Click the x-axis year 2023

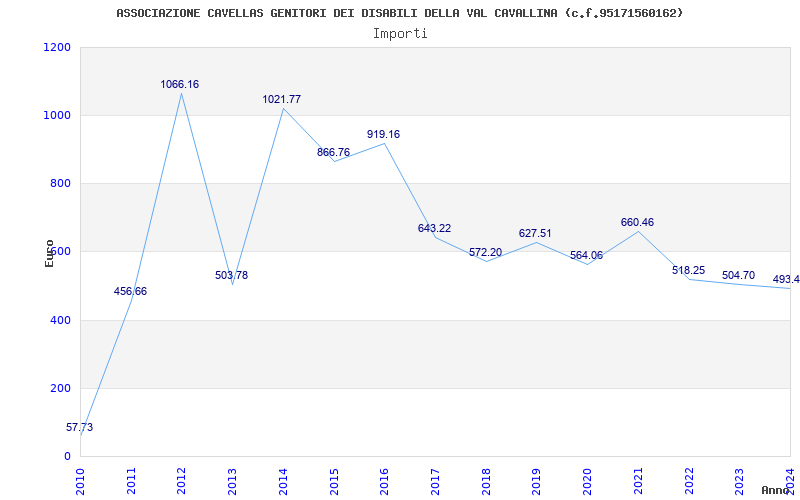(739, 481)
